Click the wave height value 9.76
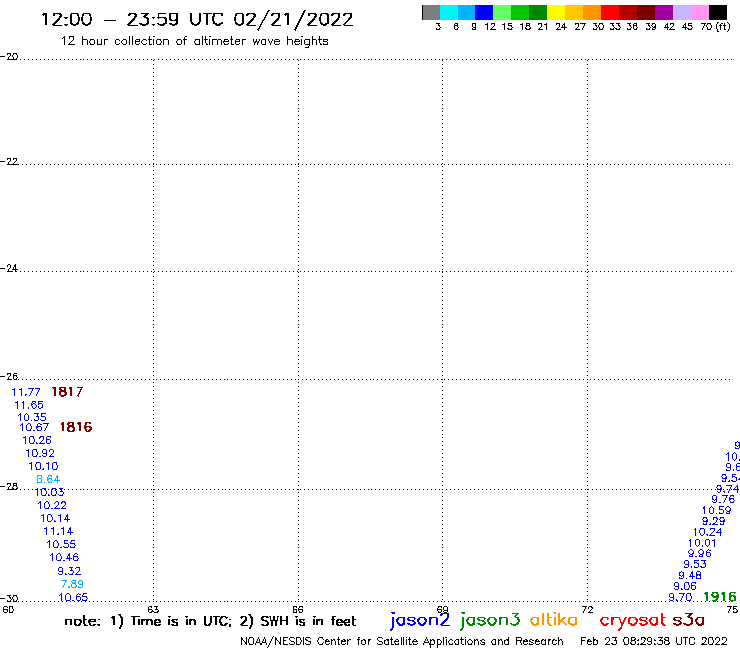Viewport: 740px width, 650px height. click(x=723, y=499)
